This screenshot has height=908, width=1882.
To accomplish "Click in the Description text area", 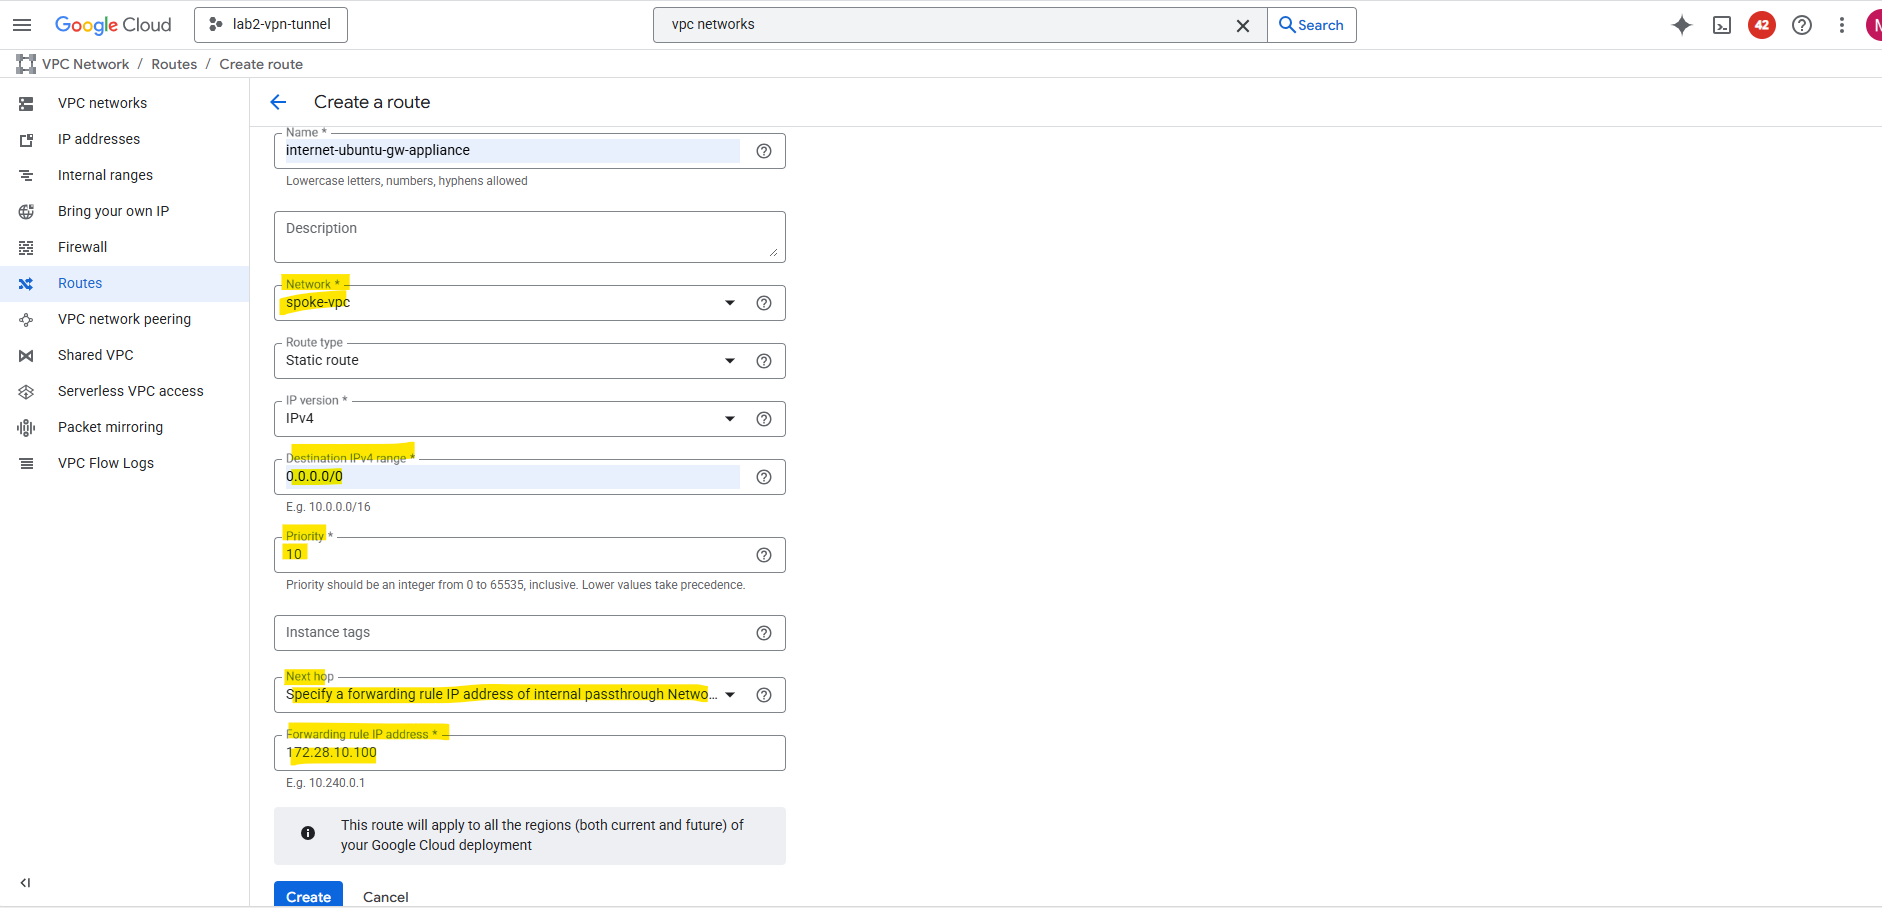I will (530, 237).
